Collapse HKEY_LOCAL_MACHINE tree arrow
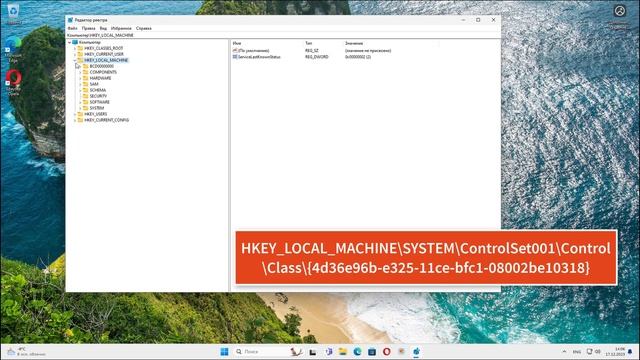The image size is (640, 360). (75, 60)
